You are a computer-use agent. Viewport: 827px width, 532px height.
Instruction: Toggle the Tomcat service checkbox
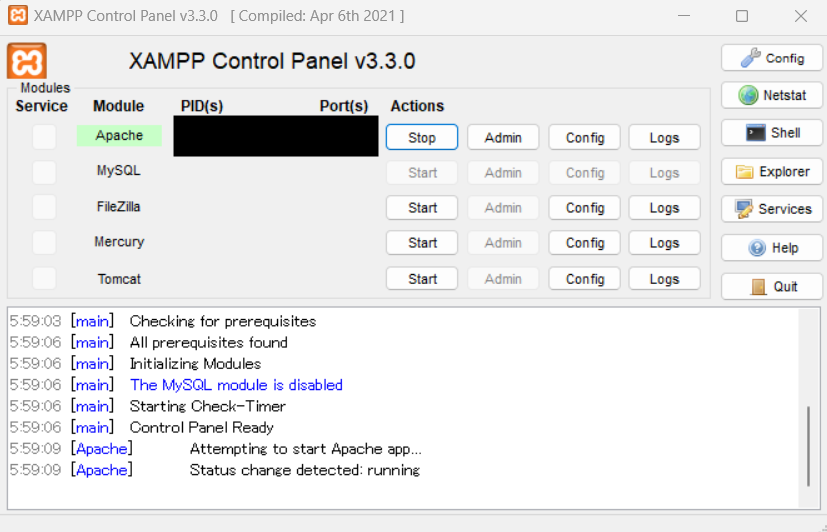(x=44, y=279)
